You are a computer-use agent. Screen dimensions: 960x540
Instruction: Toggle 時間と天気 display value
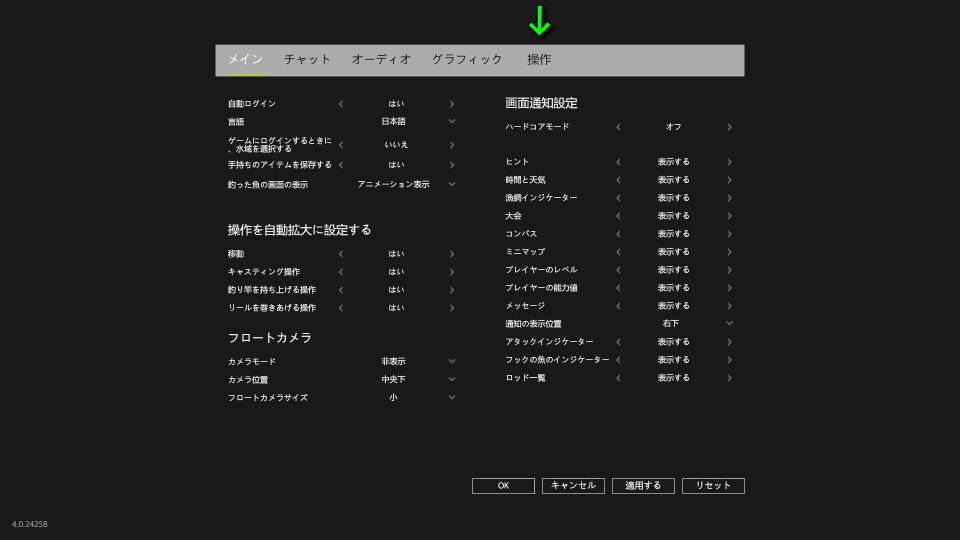[x=673, y=180]
